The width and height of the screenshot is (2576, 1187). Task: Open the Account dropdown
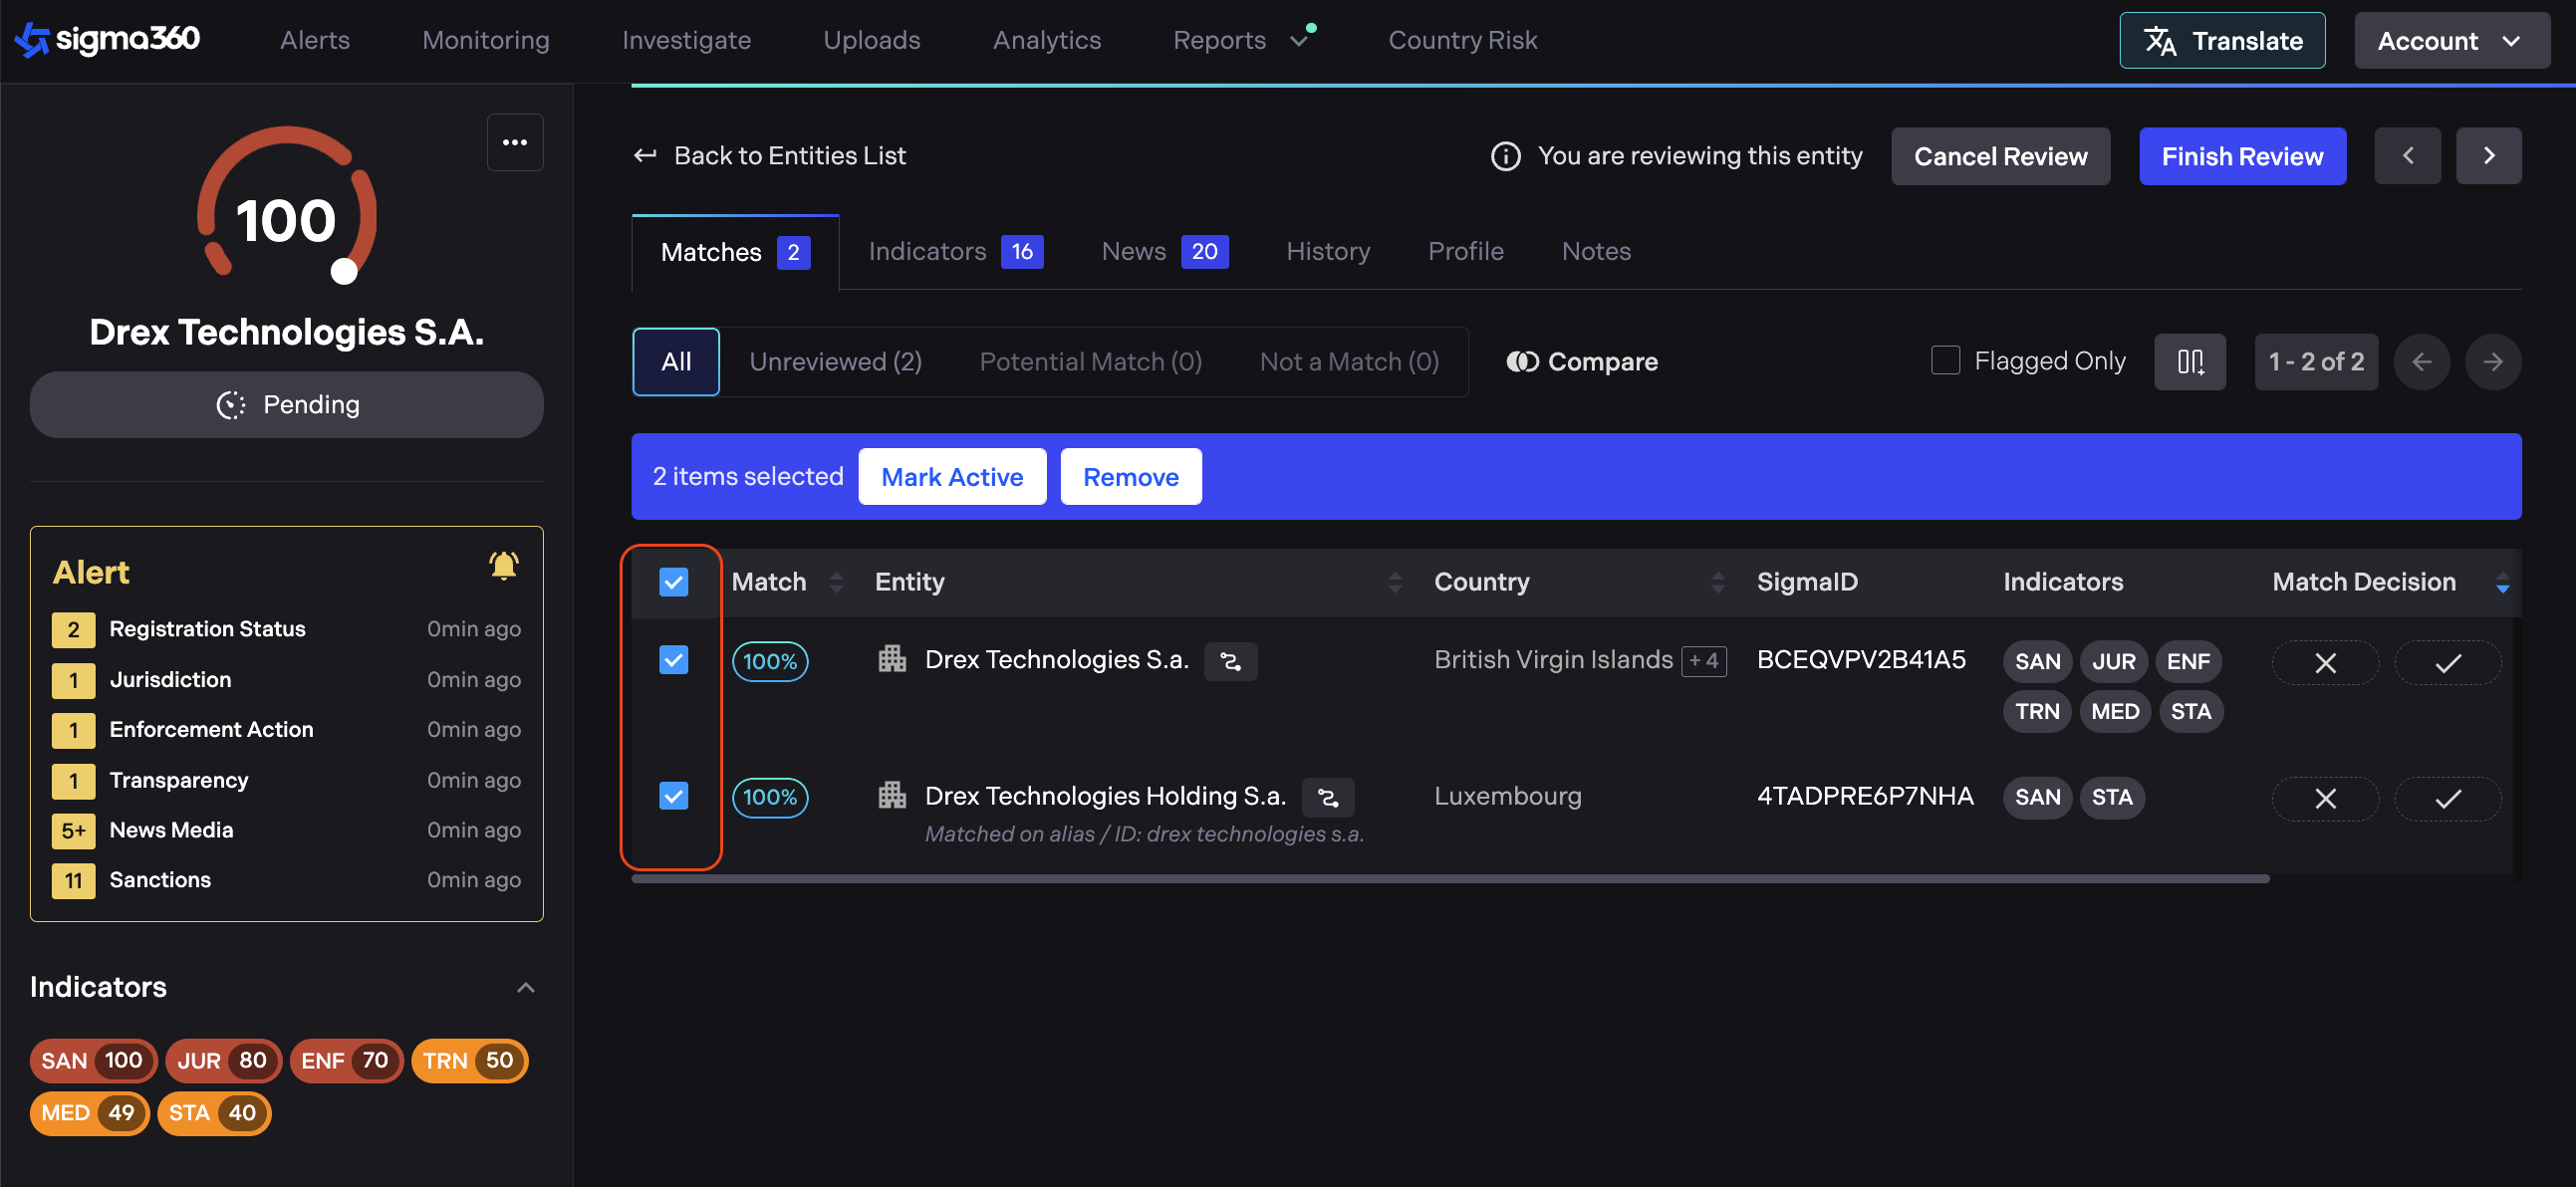coord(2450,41)
